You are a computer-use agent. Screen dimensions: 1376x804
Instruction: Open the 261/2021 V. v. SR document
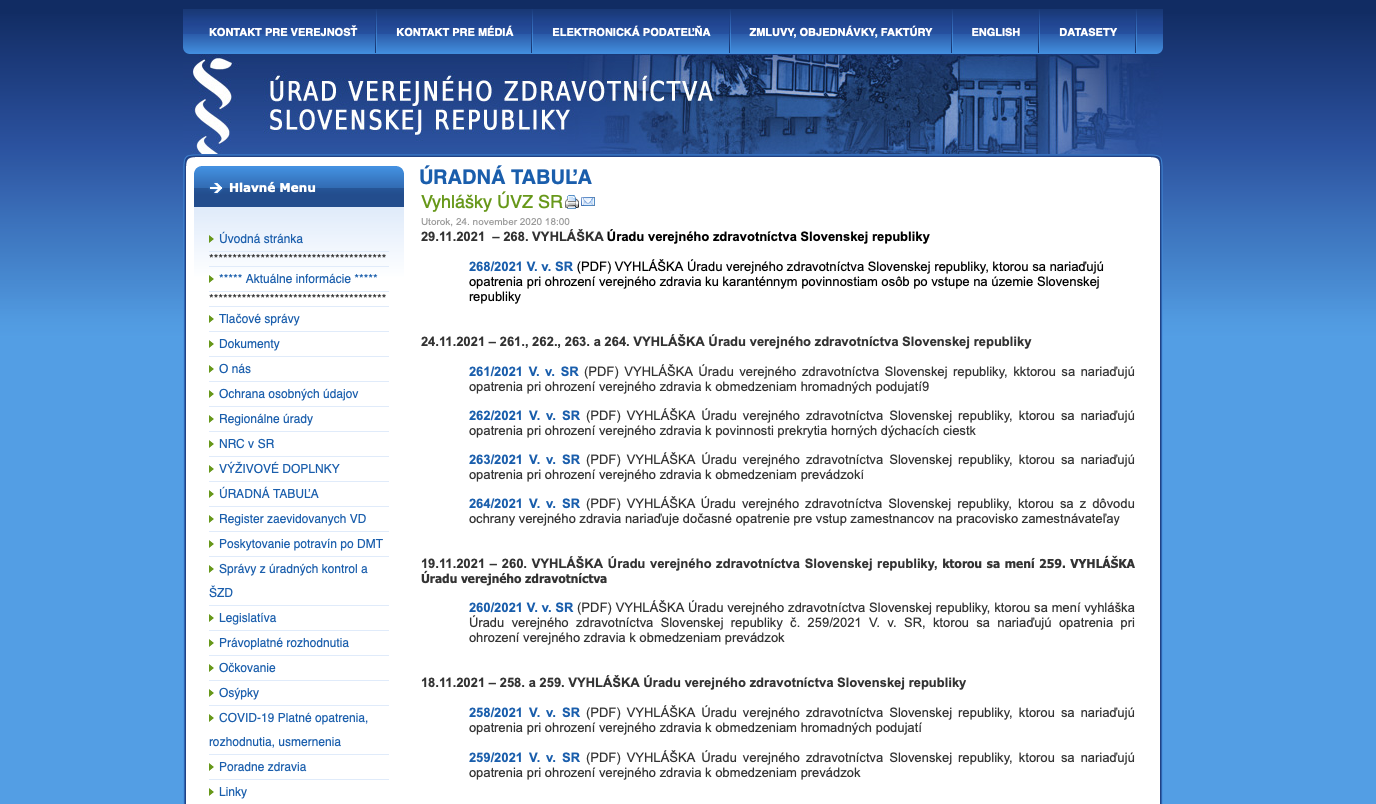[524, 372]
